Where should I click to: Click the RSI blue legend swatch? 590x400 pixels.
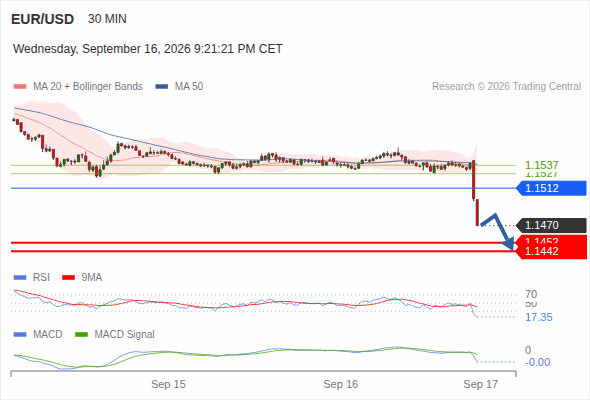tap(20, 278)
